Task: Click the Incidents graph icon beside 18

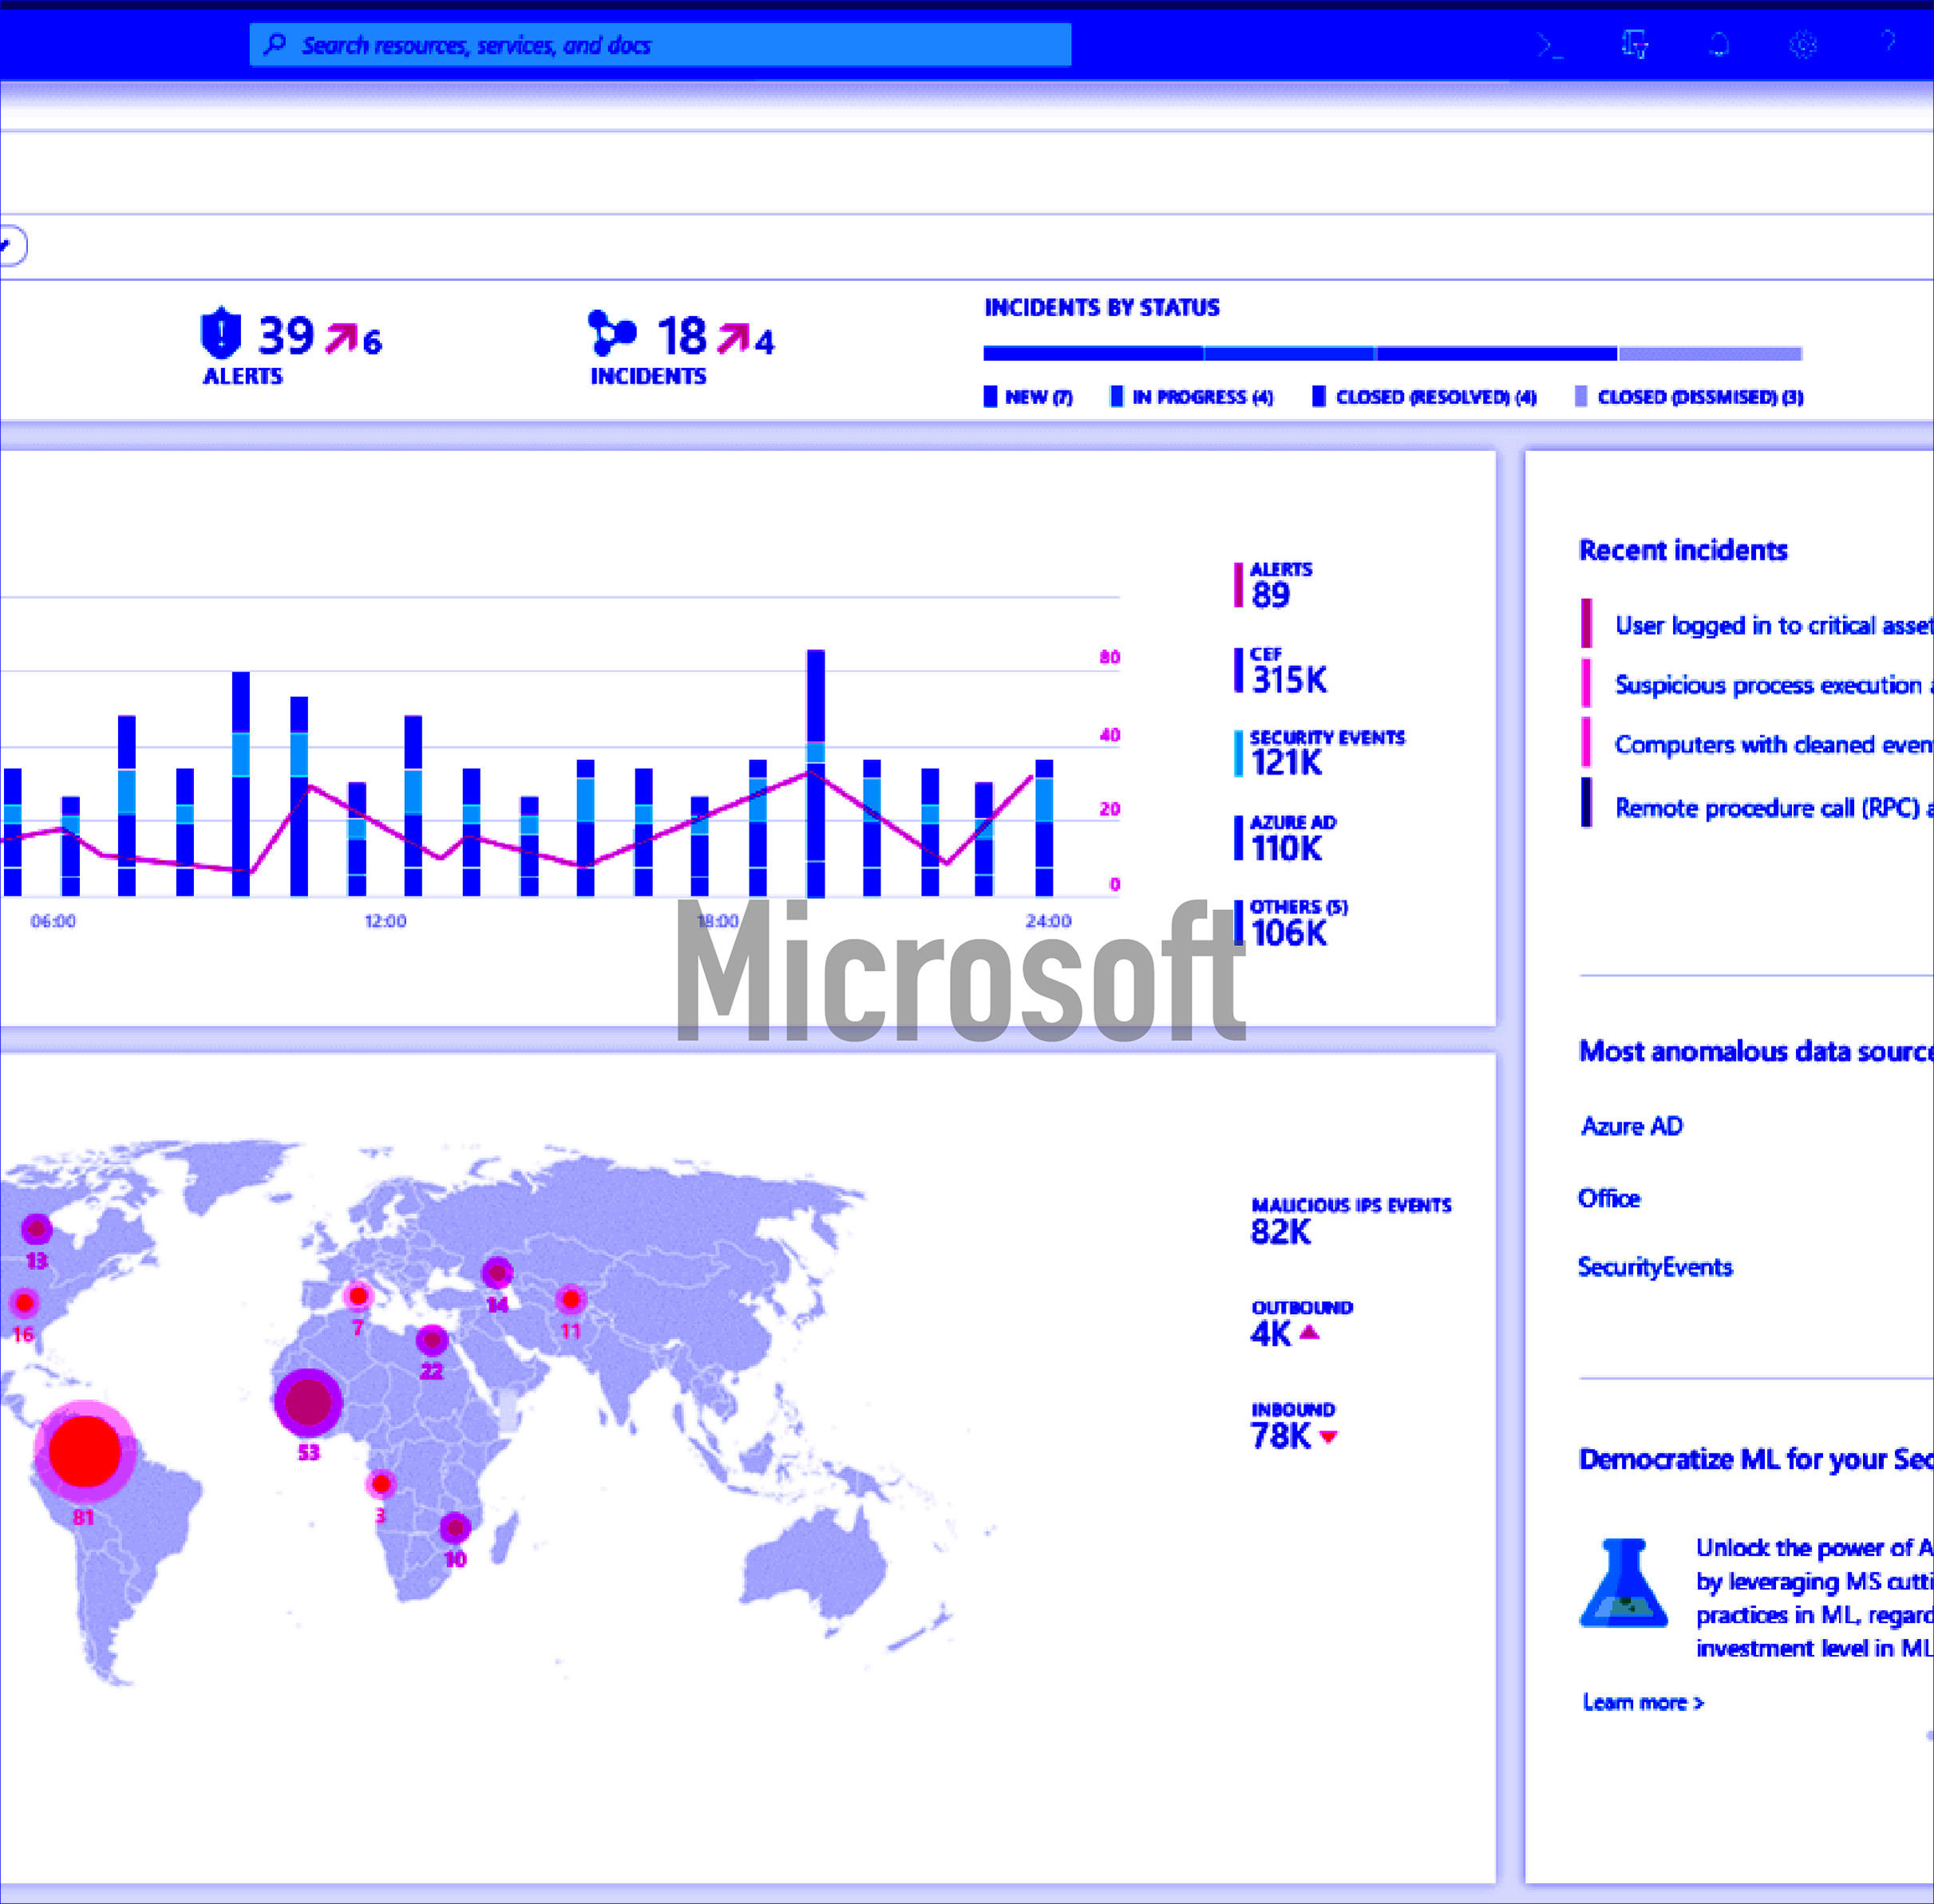Action: click(x=612, y=333)
